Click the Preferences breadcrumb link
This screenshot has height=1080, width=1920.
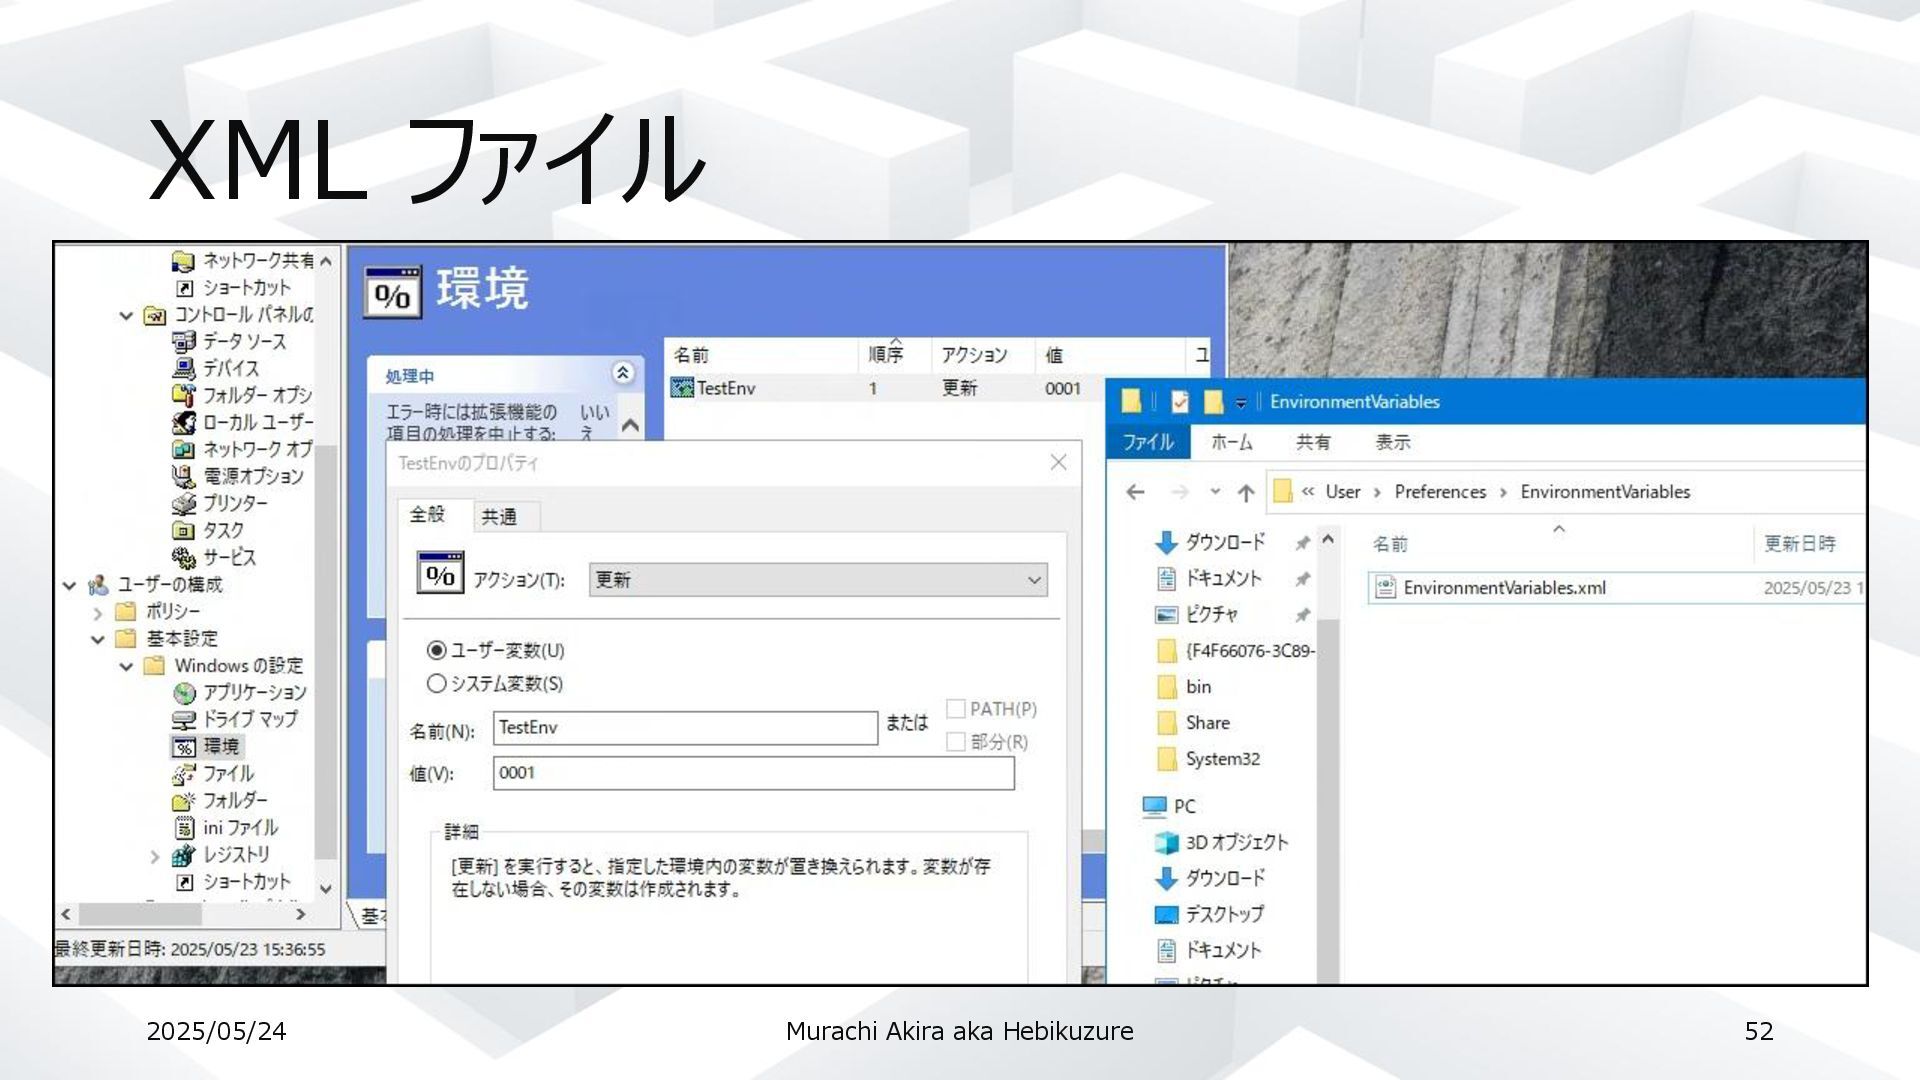coord(1439,492)
